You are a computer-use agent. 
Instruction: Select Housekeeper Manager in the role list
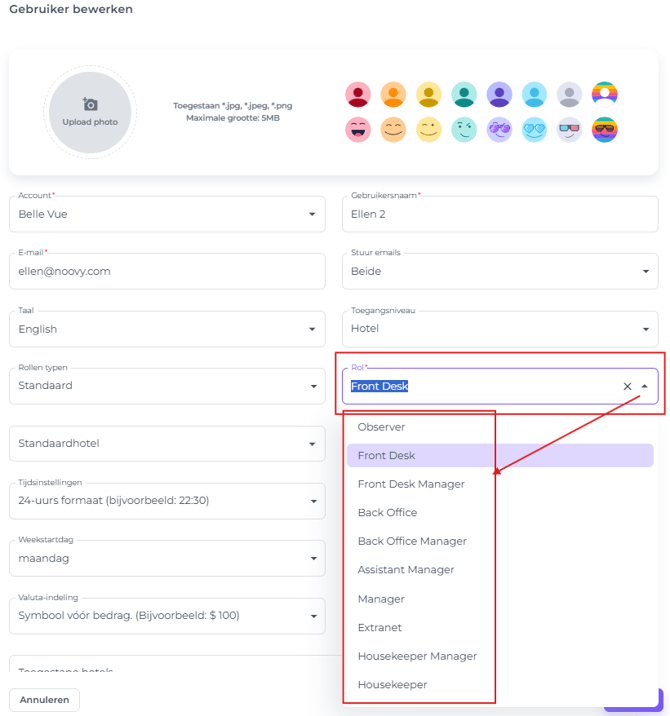coord(417,656)
